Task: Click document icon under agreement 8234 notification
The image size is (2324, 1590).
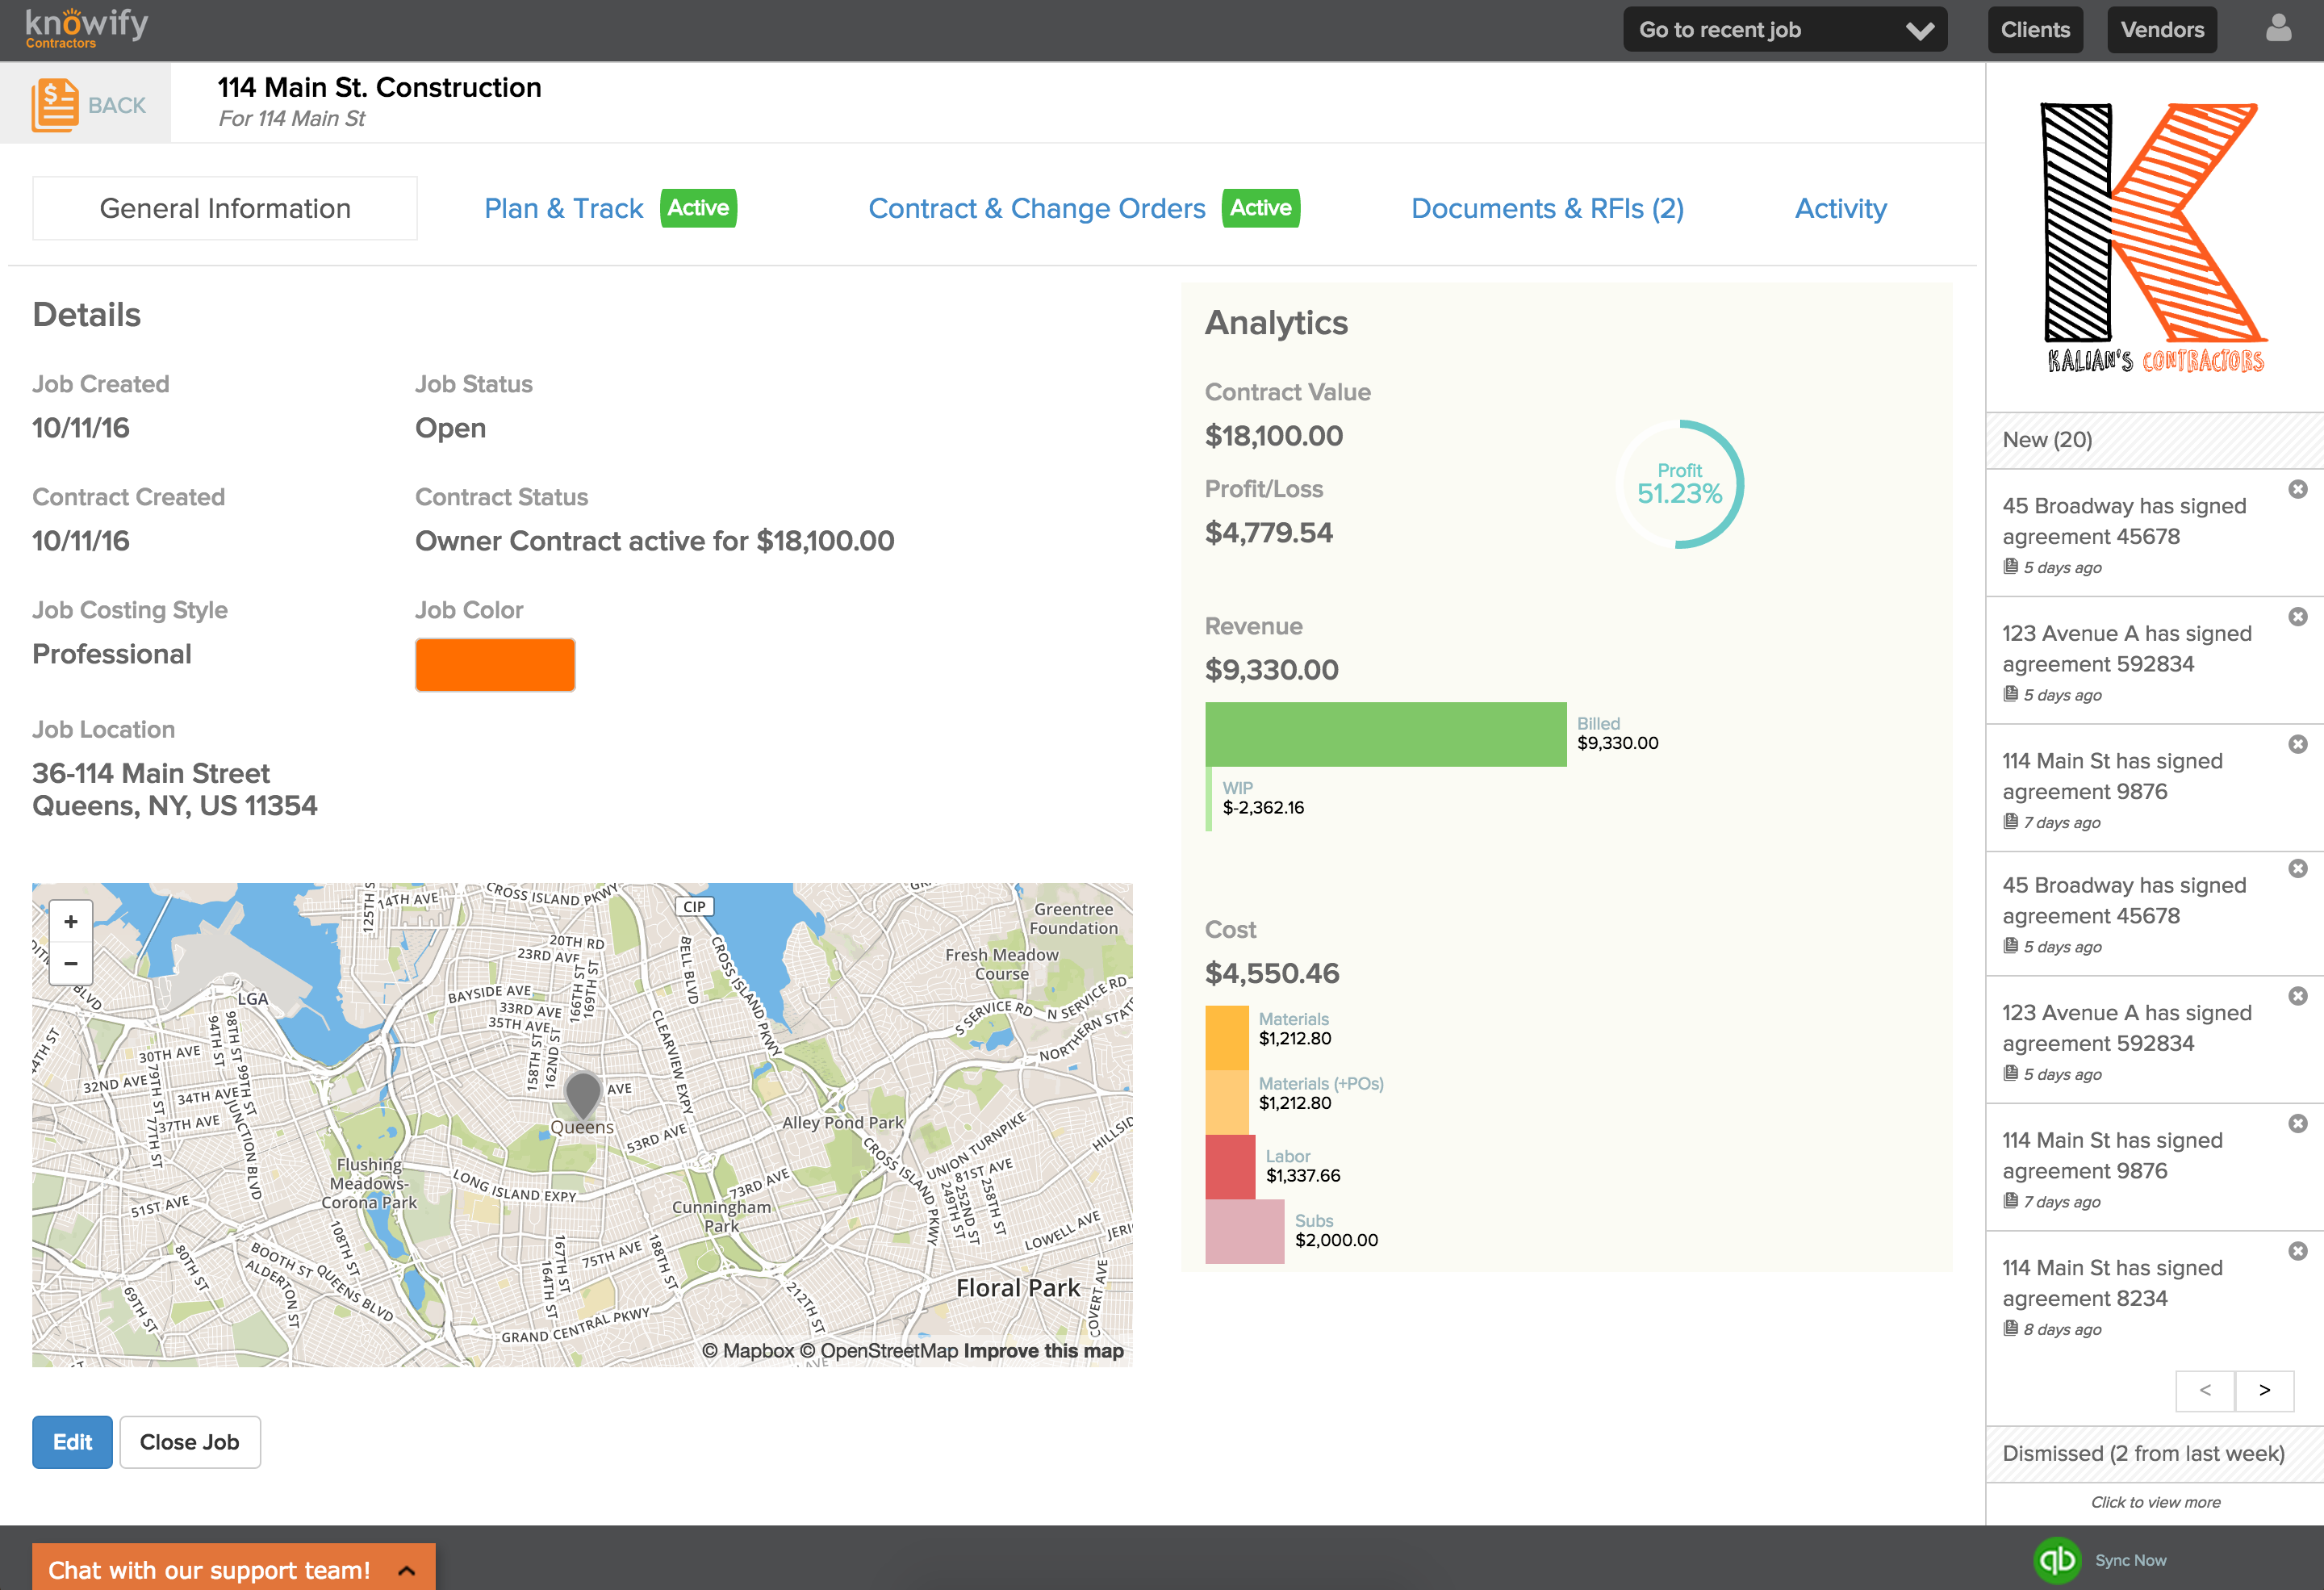Action: coord(2010,1328)
